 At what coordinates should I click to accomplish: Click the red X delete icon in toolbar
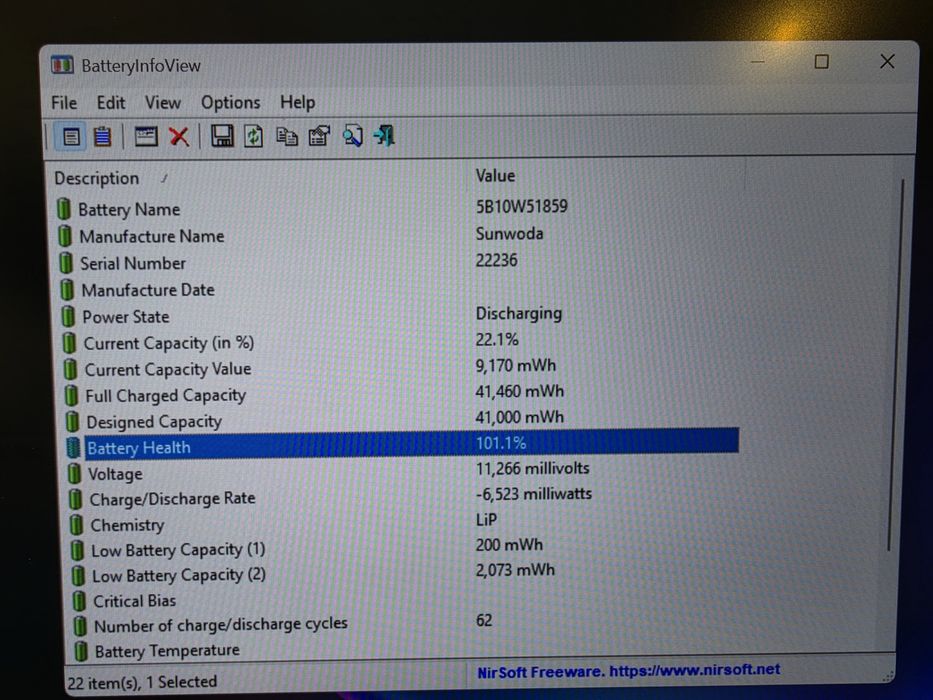coord(179,137)
